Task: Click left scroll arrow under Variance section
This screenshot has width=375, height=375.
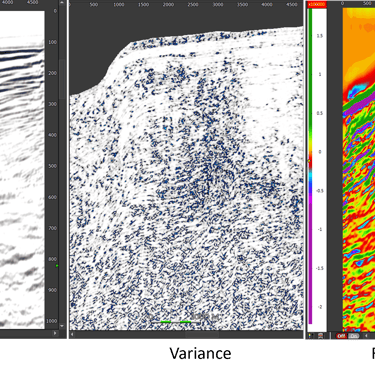Action: coord(72,334)
